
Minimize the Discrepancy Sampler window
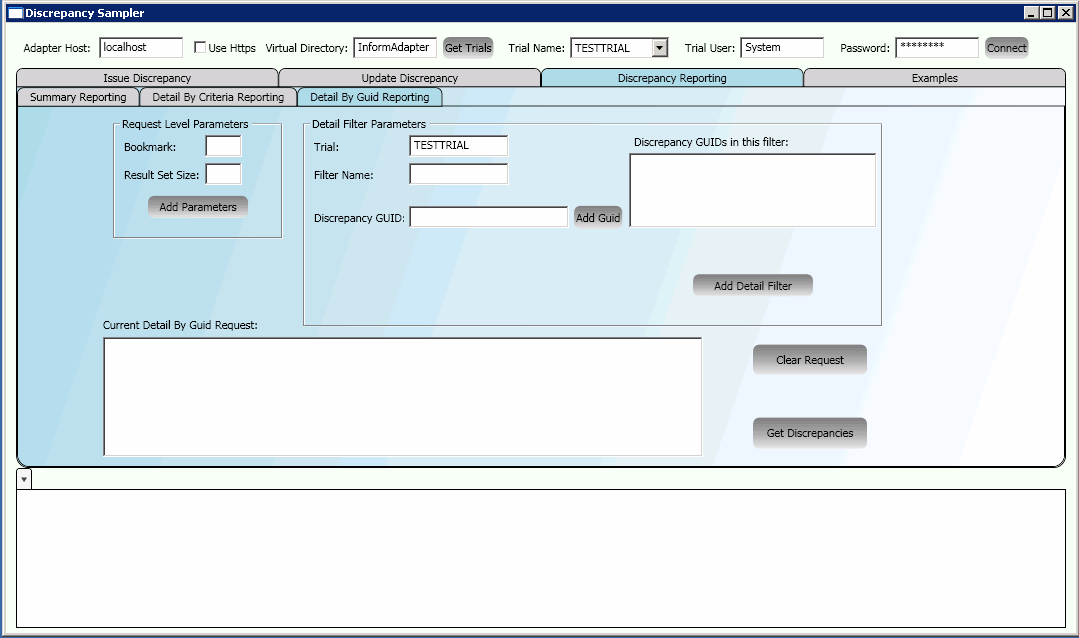[x=1031, y=12]
